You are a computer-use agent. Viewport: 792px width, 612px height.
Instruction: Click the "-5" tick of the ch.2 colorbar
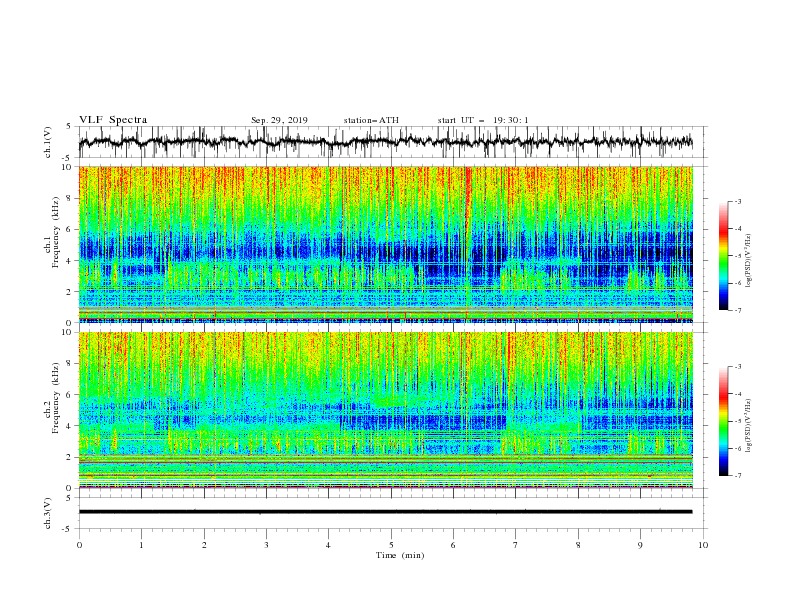[737, 421]
